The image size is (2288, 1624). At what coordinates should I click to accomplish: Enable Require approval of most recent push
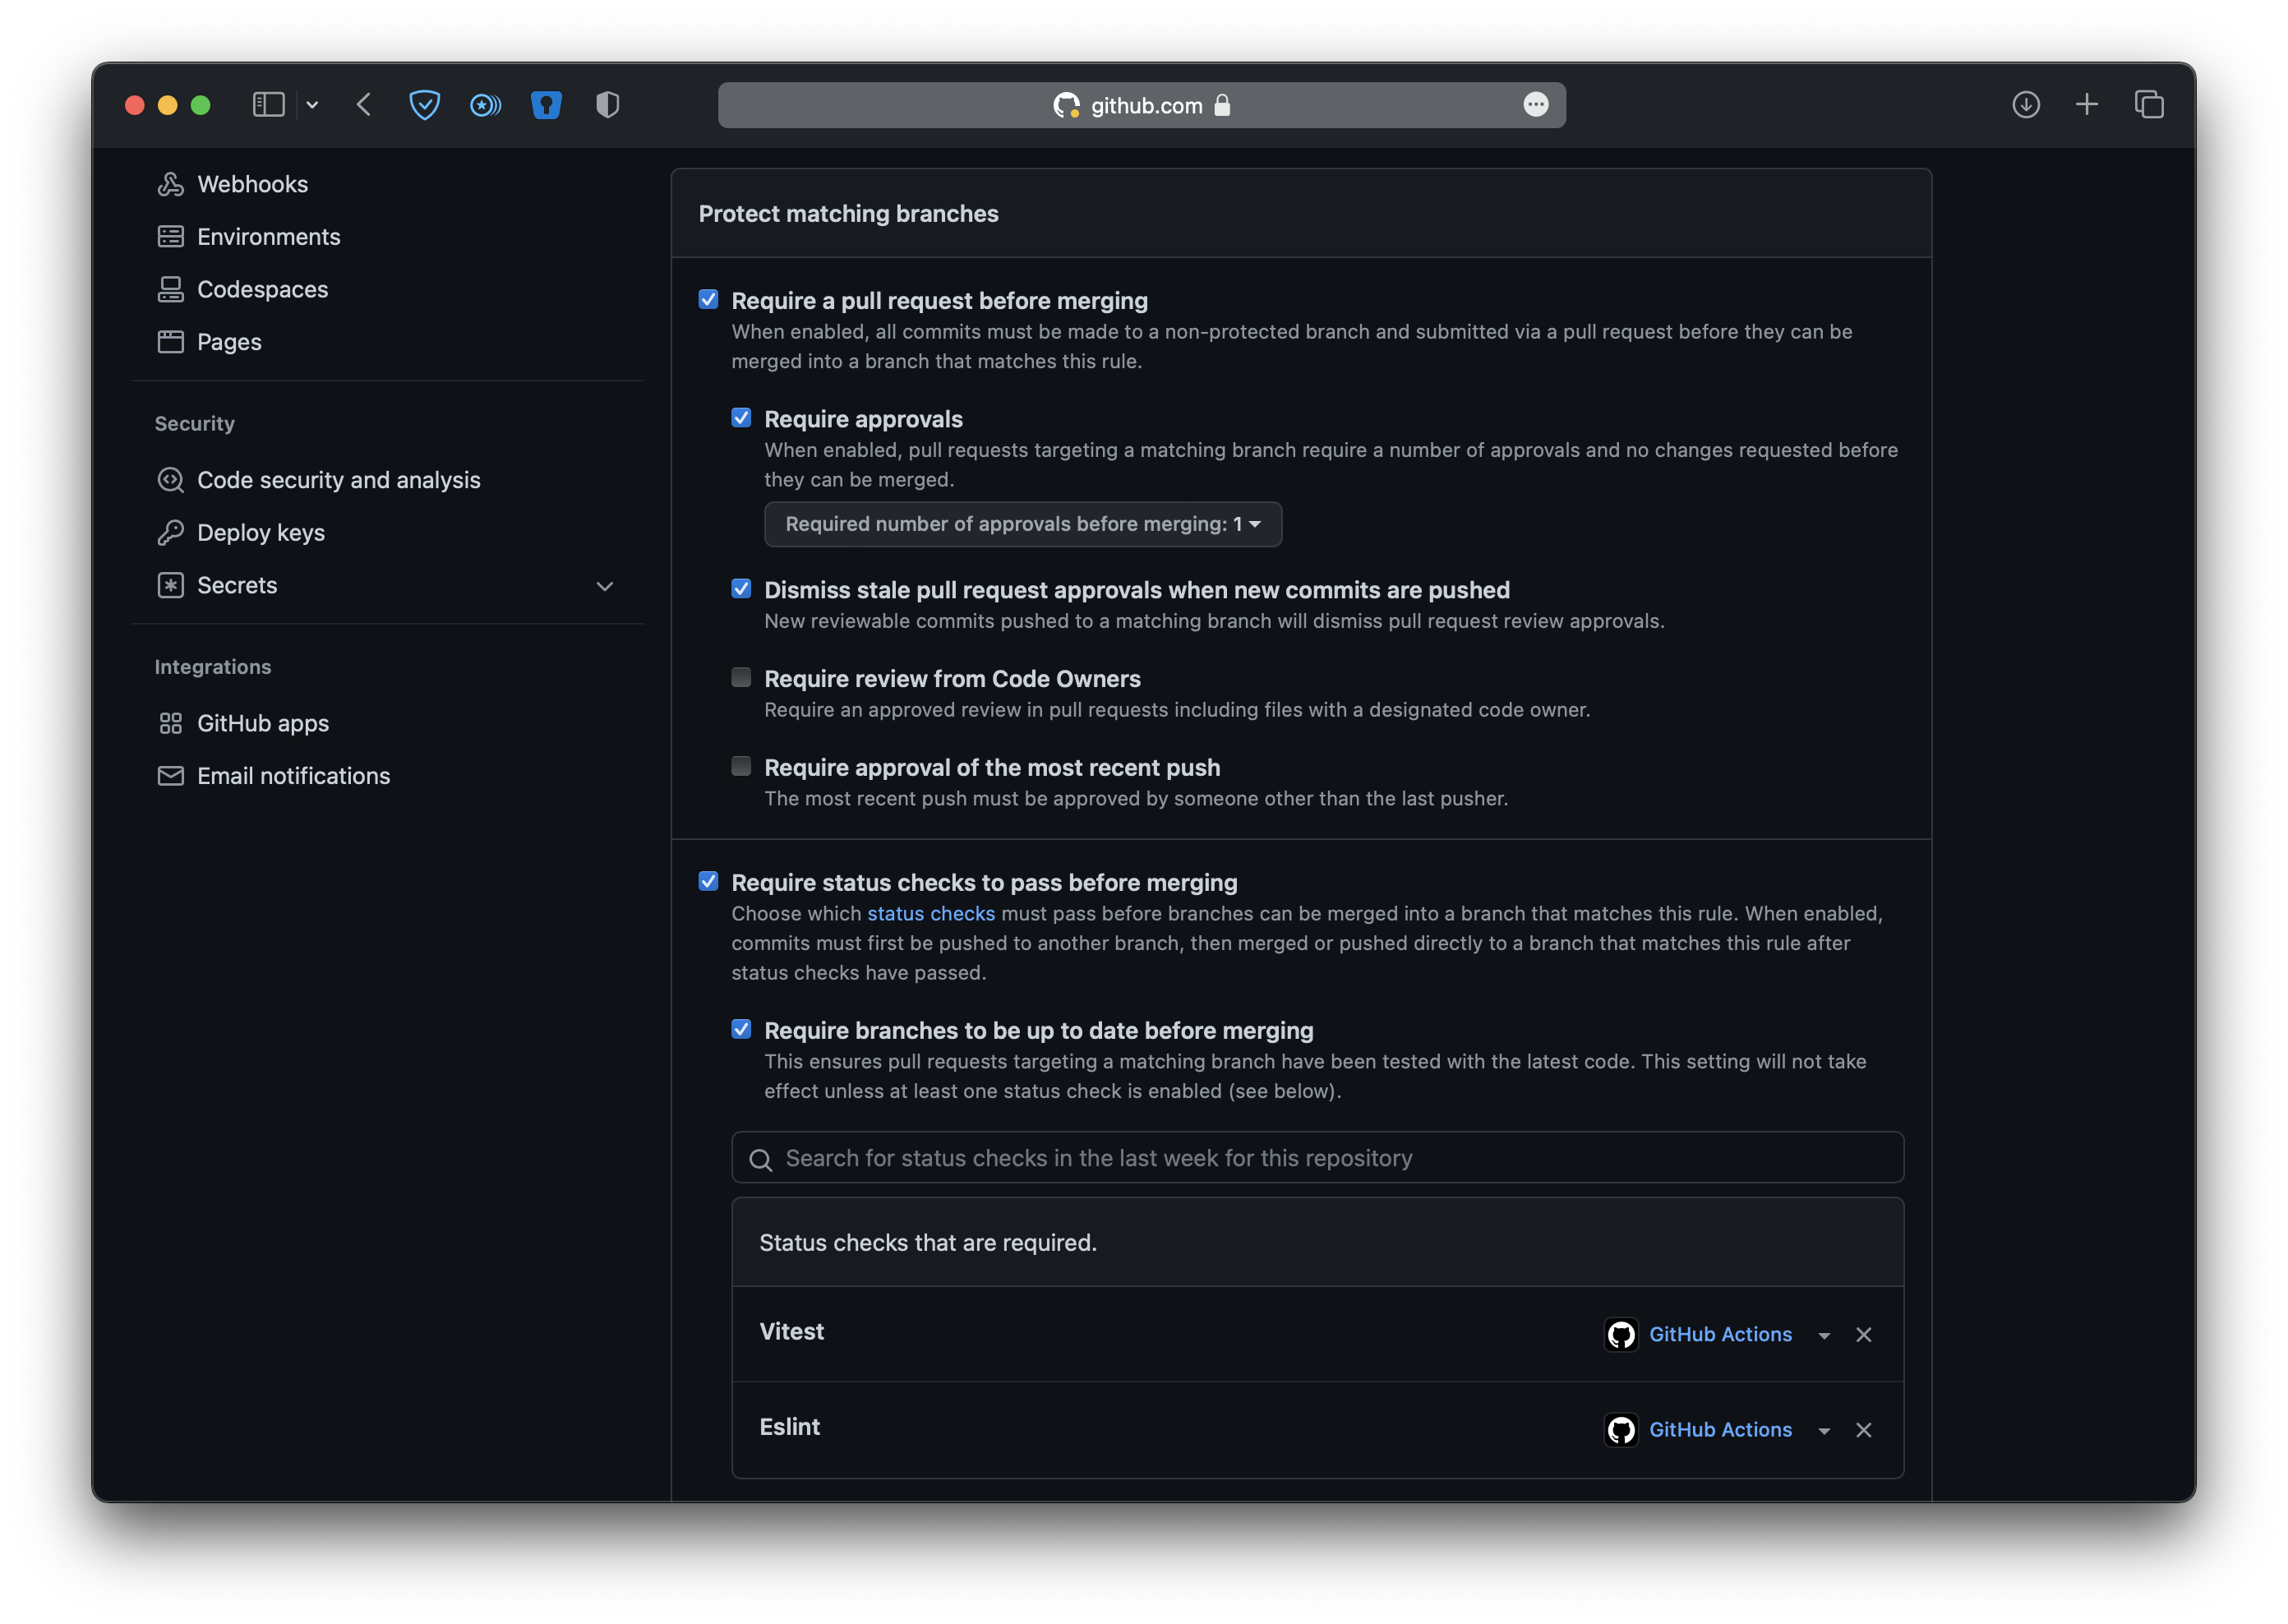741,766
